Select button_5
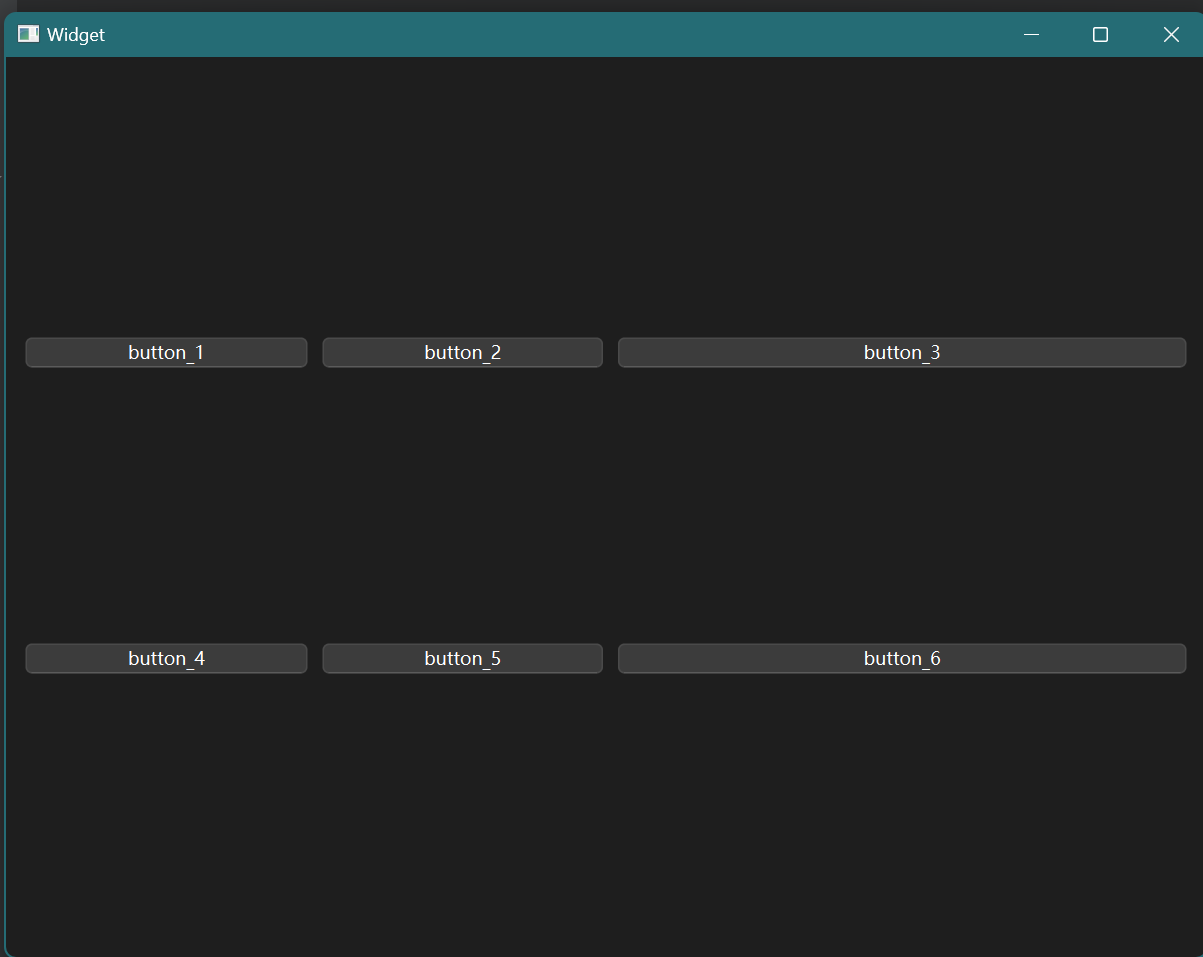Viewport: 1203px width, 957px height. tap(462, 659)
